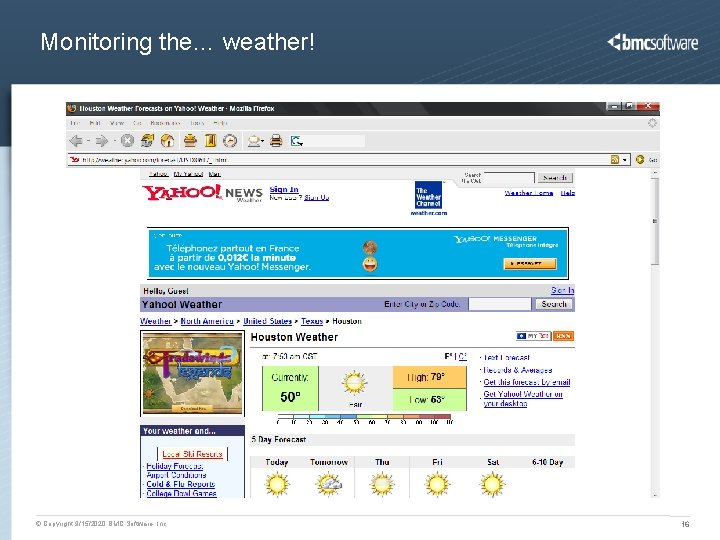Open the Help menu in Firefox
The width and height of the screenshot is (720, 540).
tap(220, 123)
